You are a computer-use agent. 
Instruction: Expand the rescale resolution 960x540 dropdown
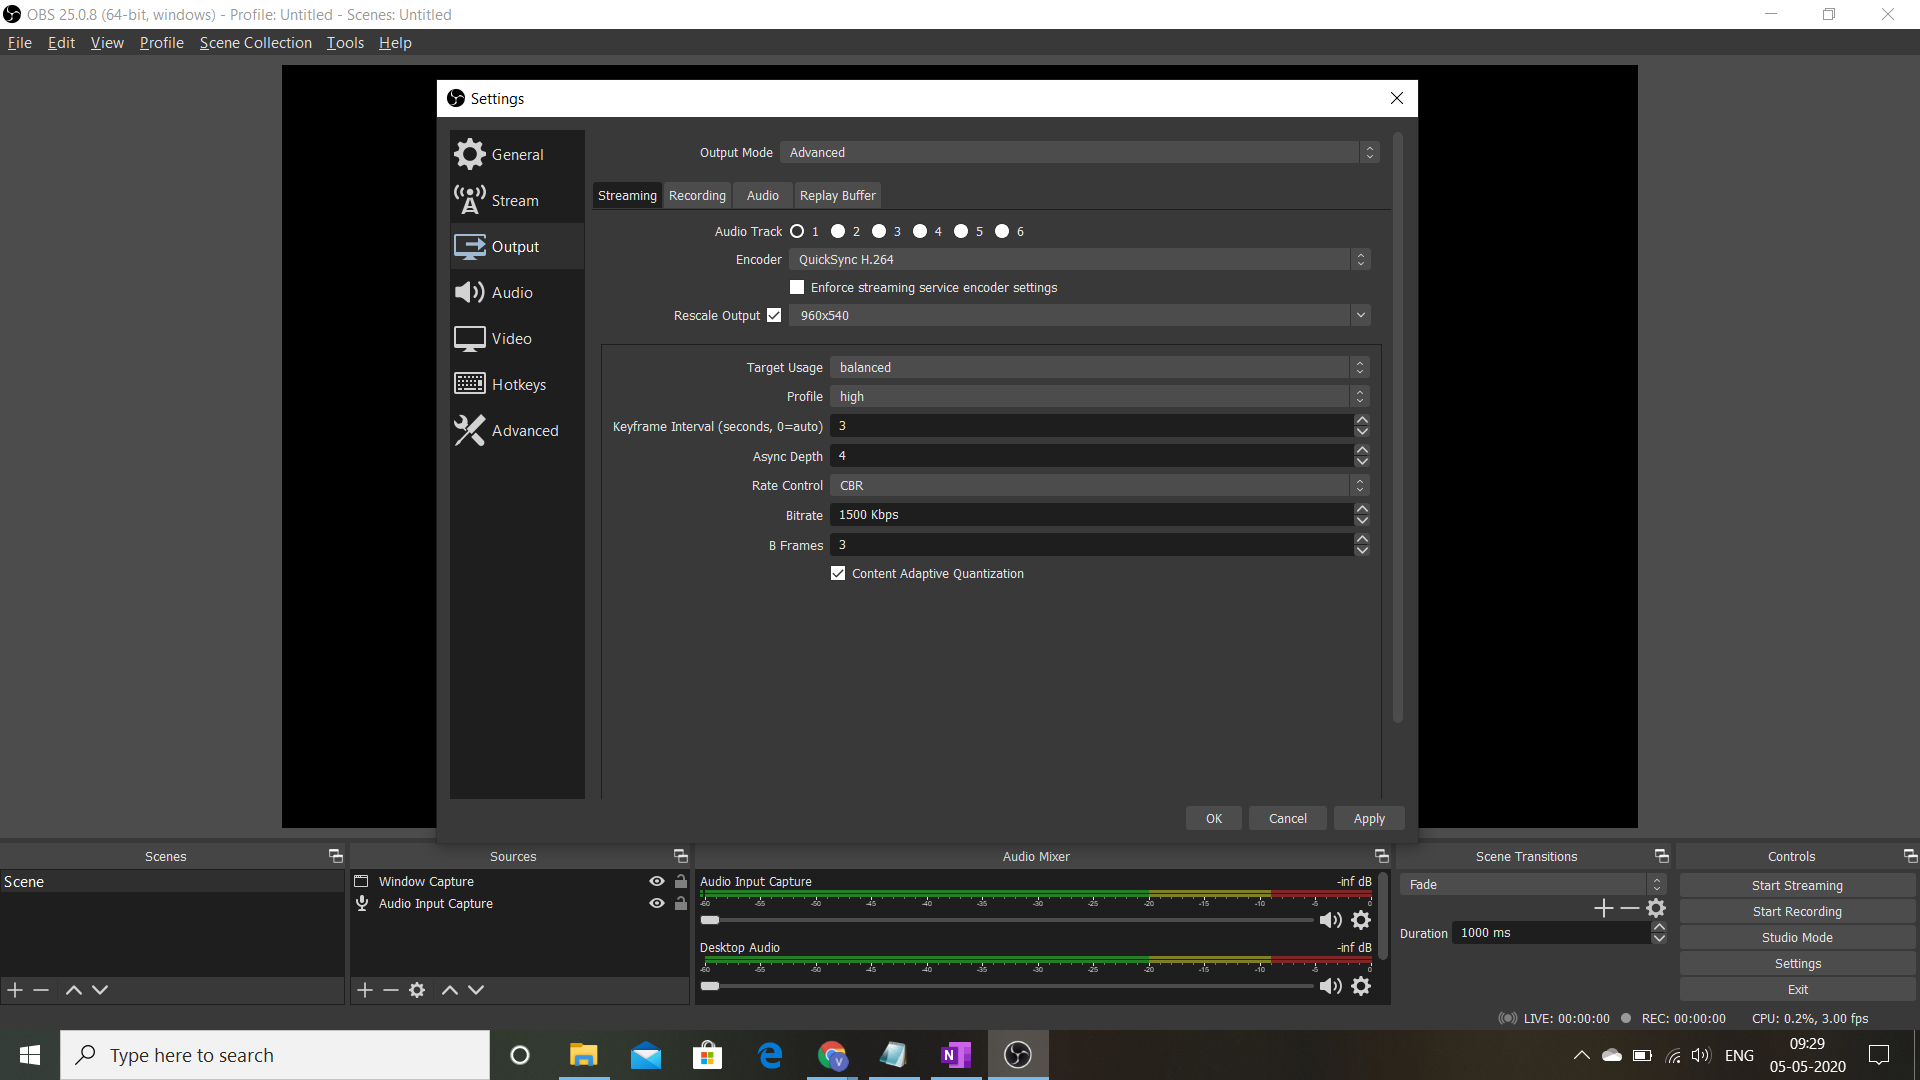point(1080,315)
